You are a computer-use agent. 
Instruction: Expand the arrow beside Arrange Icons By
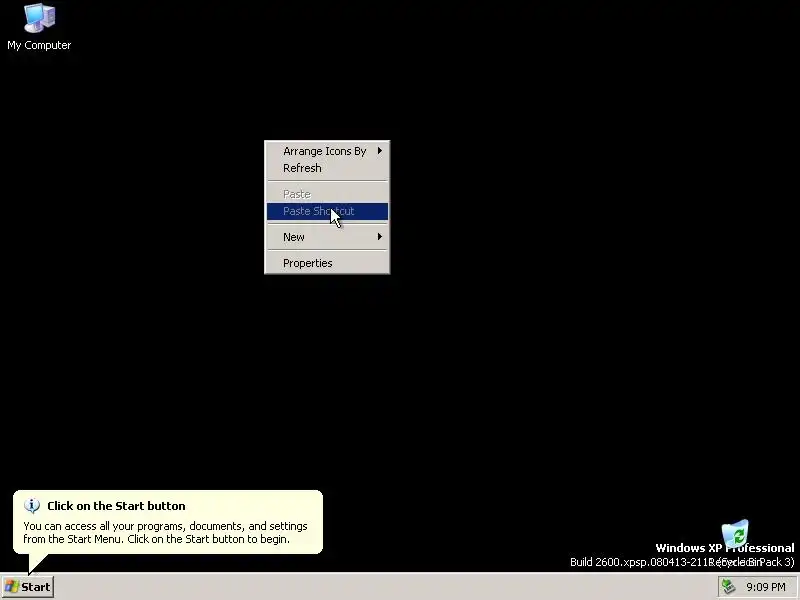(x=380, y=151)
